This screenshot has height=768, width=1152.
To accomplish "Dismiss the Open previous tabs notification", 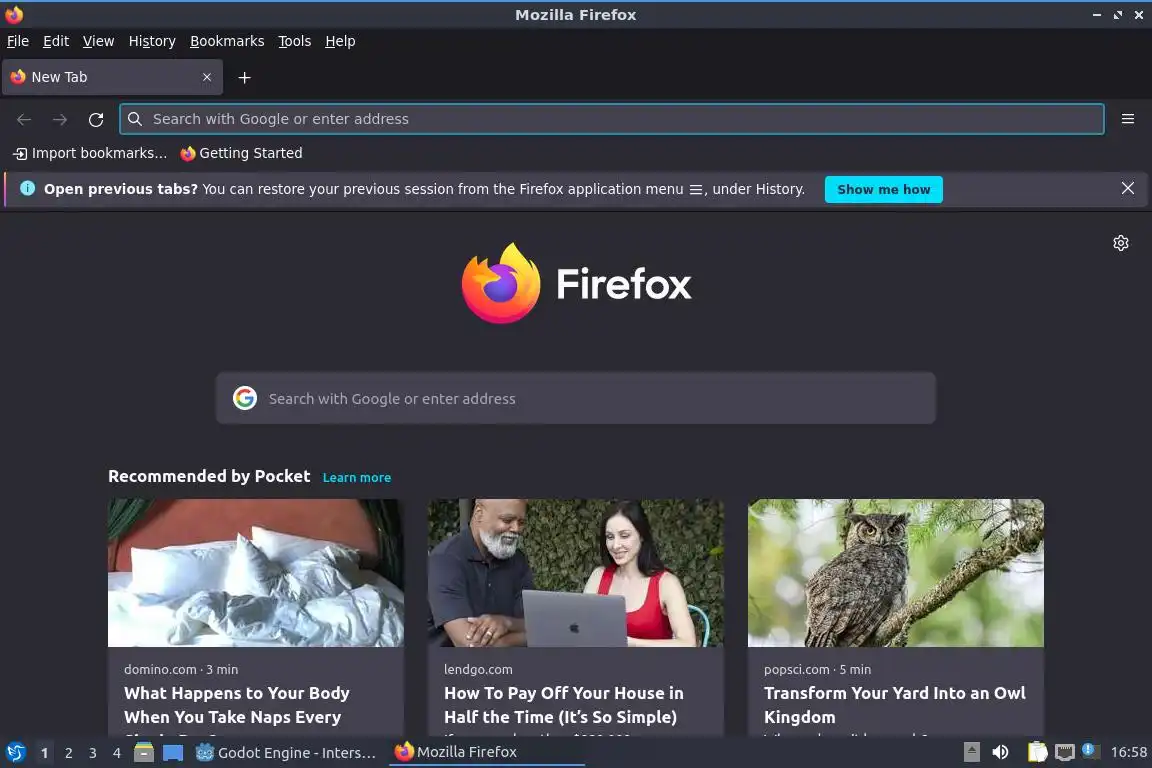I will tap(1128, 188).
